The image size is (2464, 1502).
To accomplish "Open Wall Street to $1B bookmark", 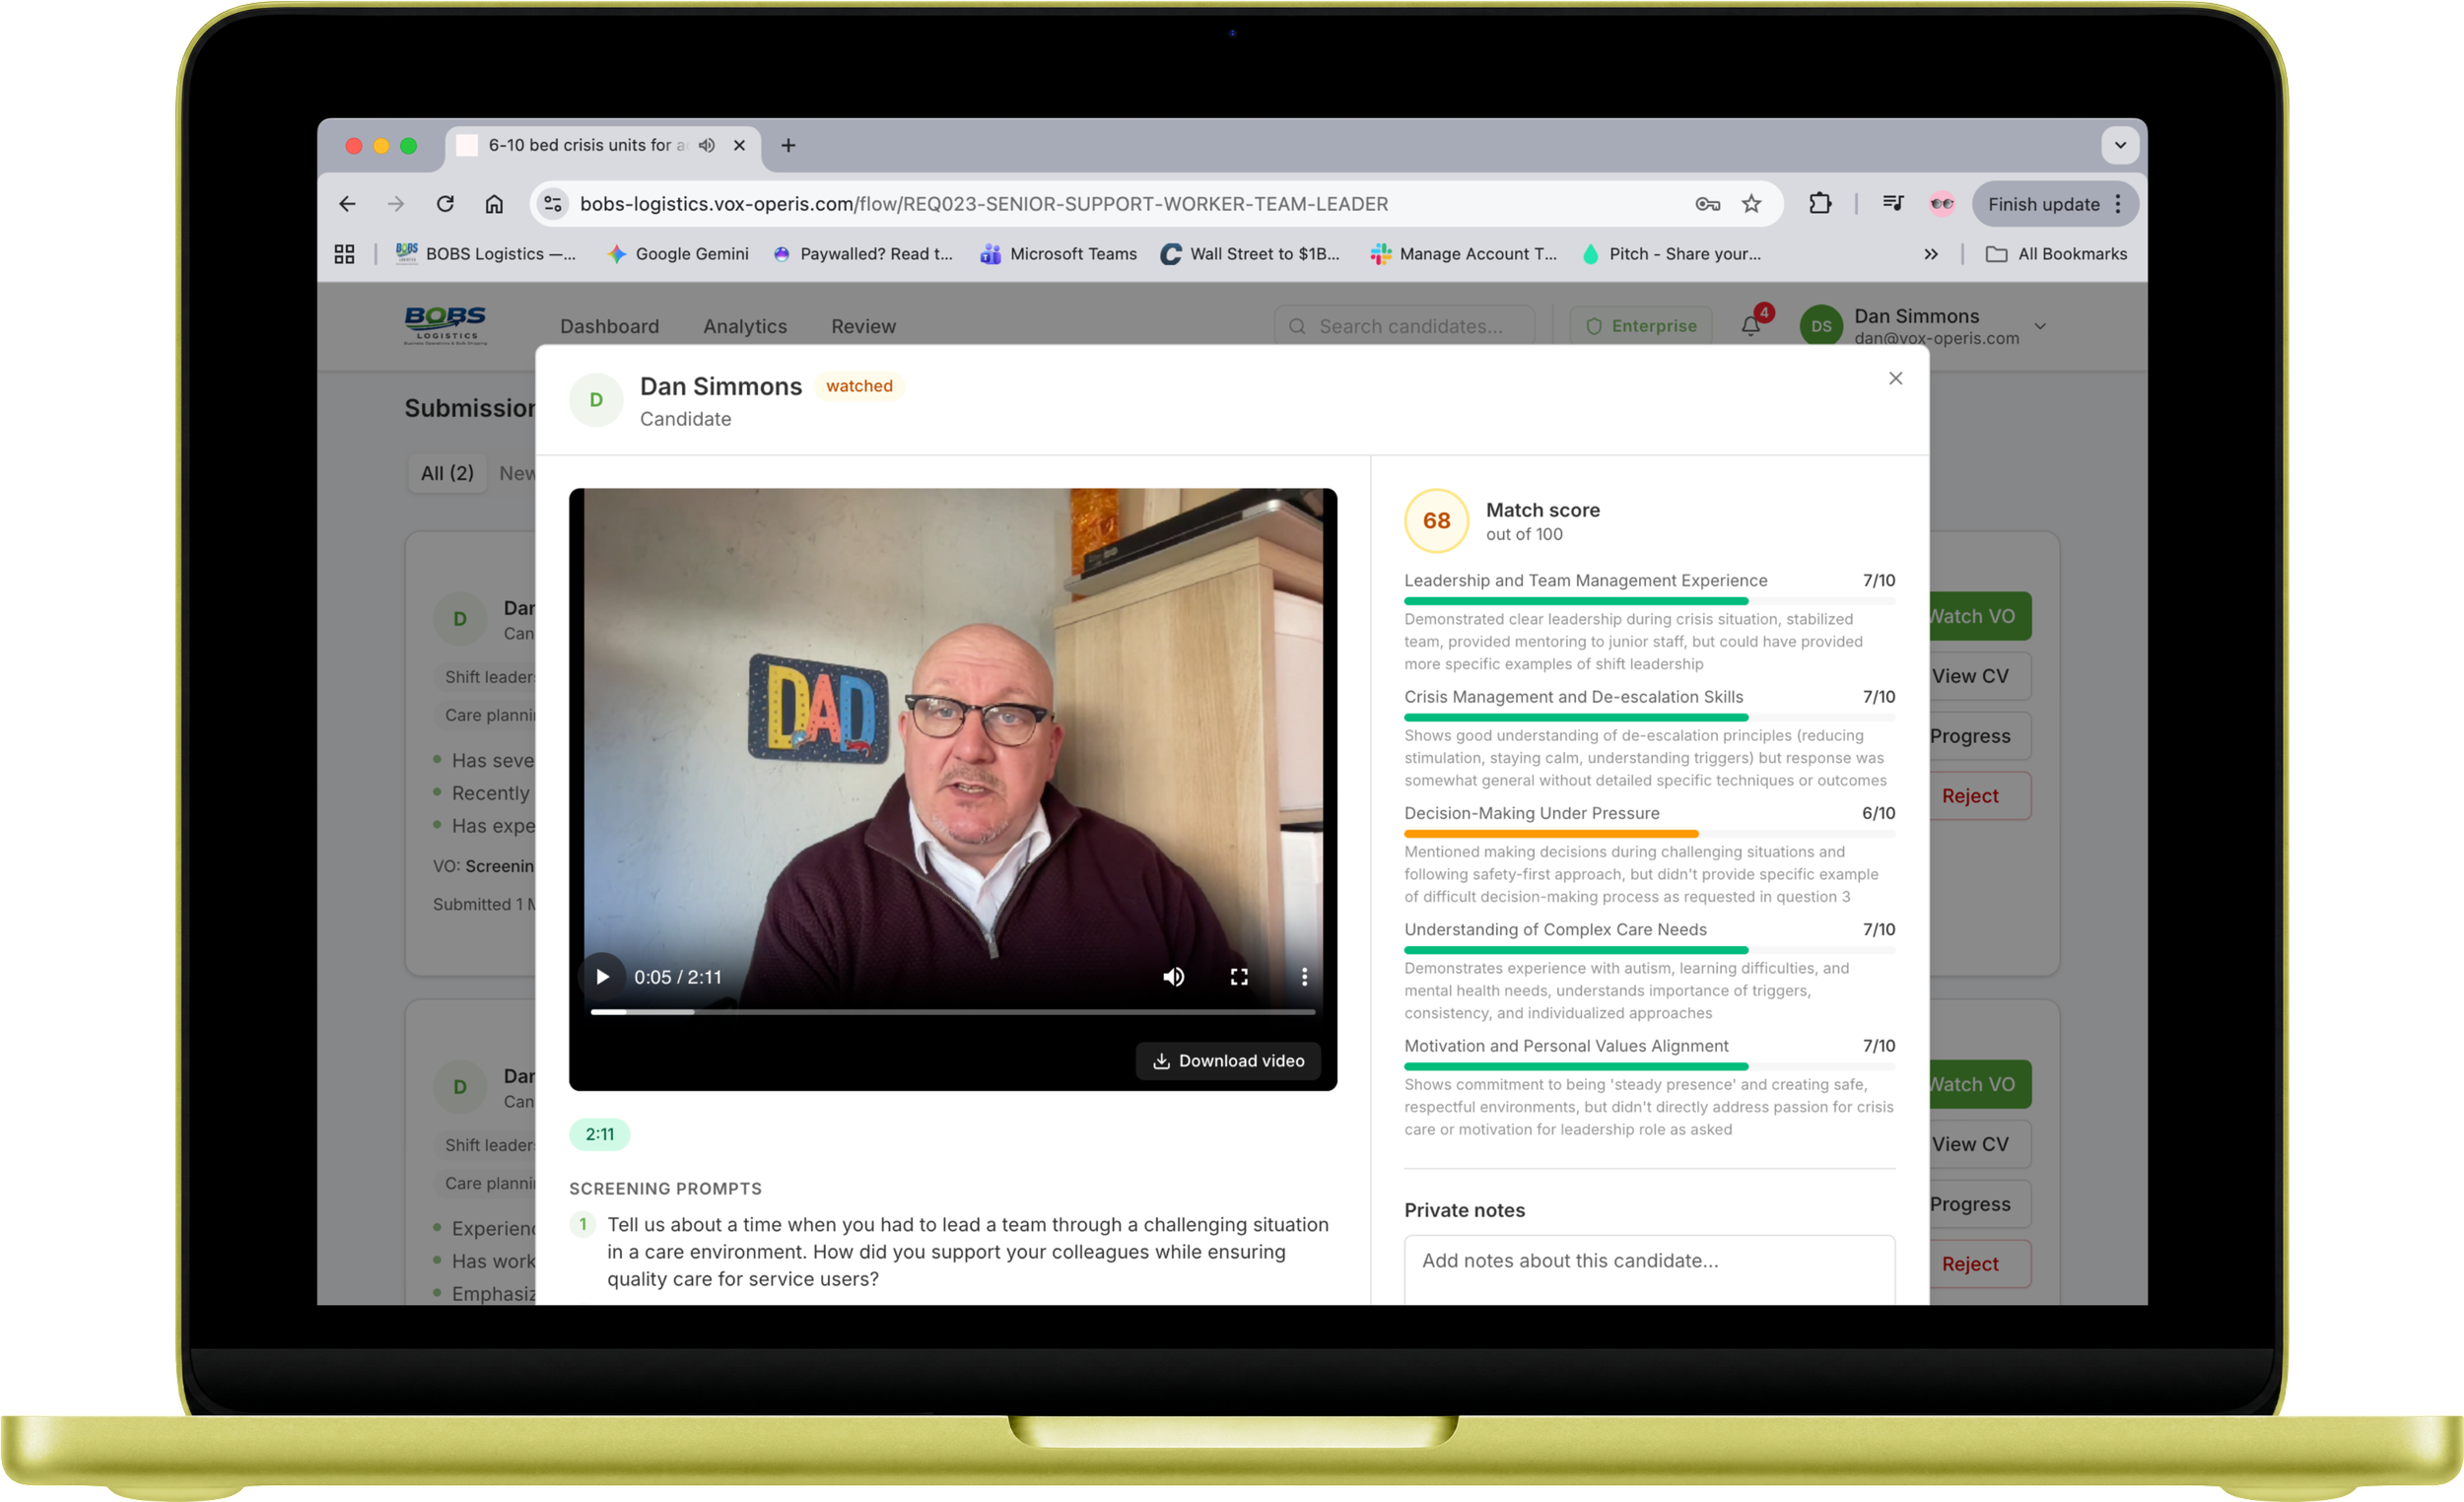I will click(x=1250, y=254).
